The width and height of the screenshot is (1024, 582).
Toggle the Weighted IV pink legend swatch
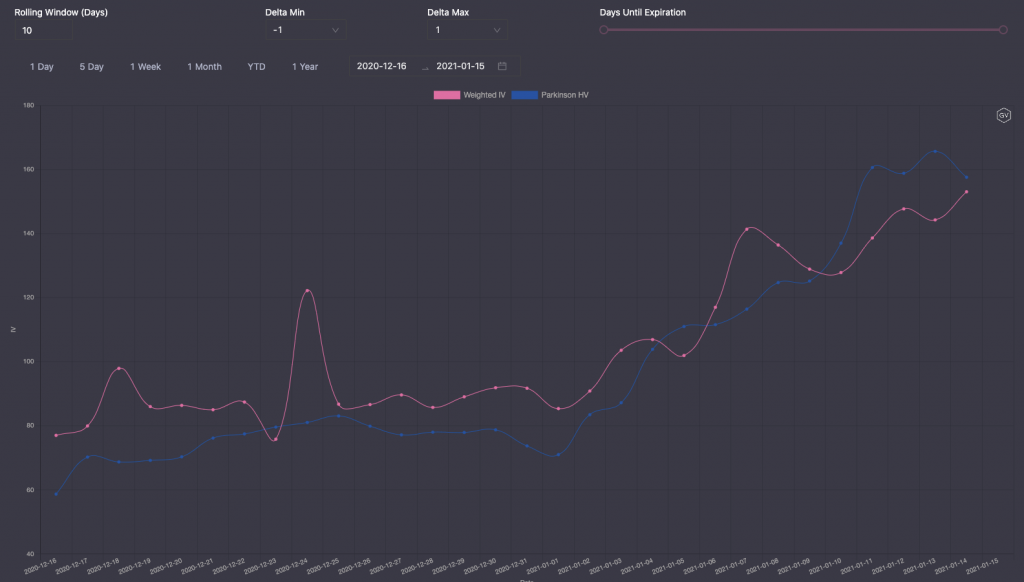[x=447, y=95]
